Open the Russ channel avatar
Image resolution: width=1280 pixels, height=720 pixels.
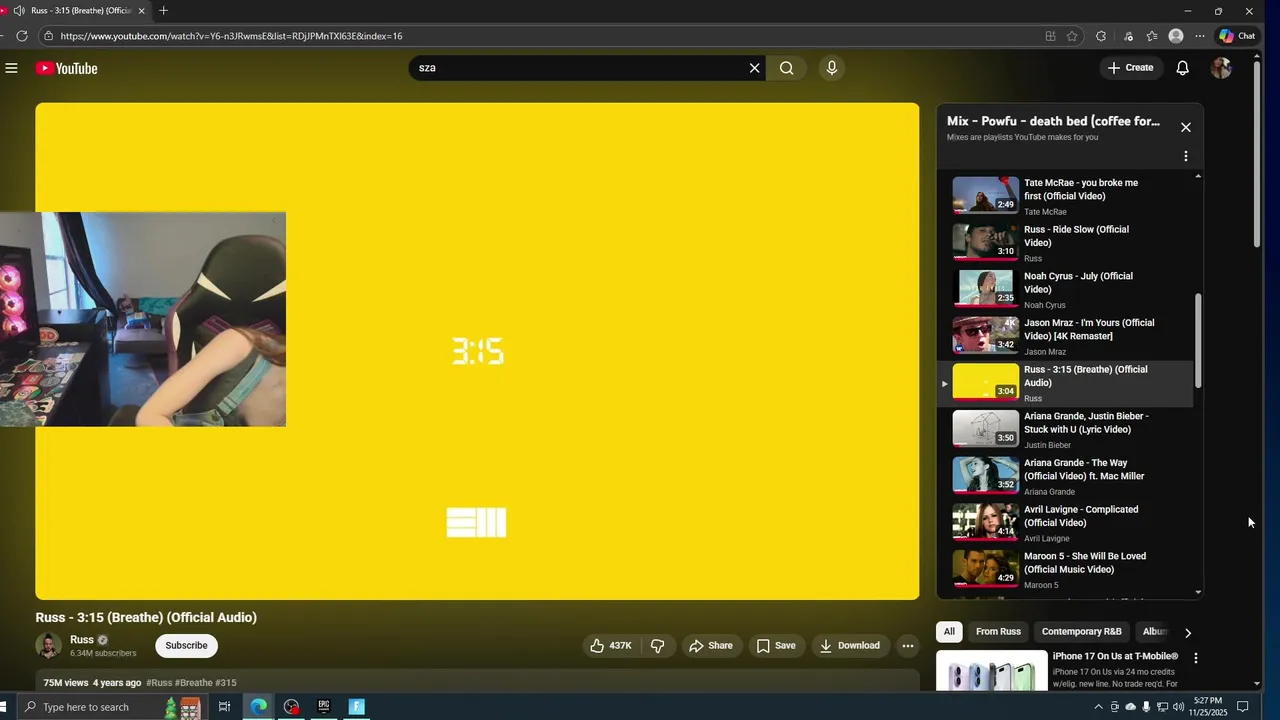point(48,646)
